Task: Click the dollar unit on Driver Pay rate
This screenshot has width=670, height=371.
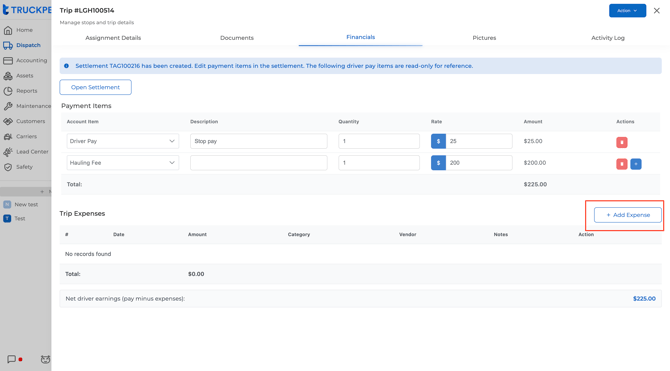Action: (438, 141)
